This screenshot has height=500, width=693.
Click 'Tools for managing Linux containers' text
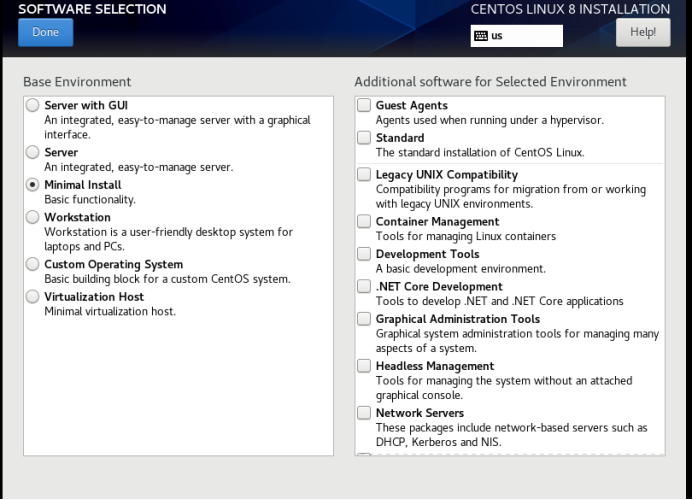[466, 237]
